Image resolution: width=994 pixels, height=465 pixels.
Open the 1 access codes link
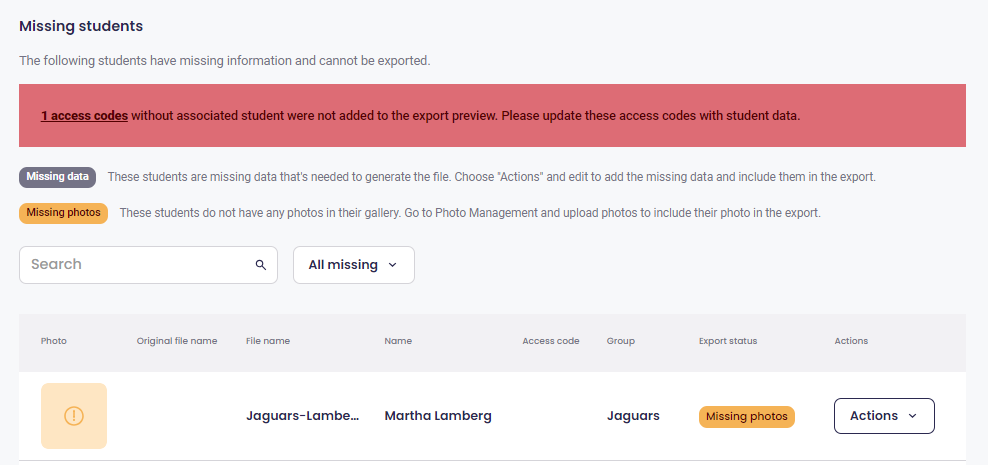(x=84, y=116)
